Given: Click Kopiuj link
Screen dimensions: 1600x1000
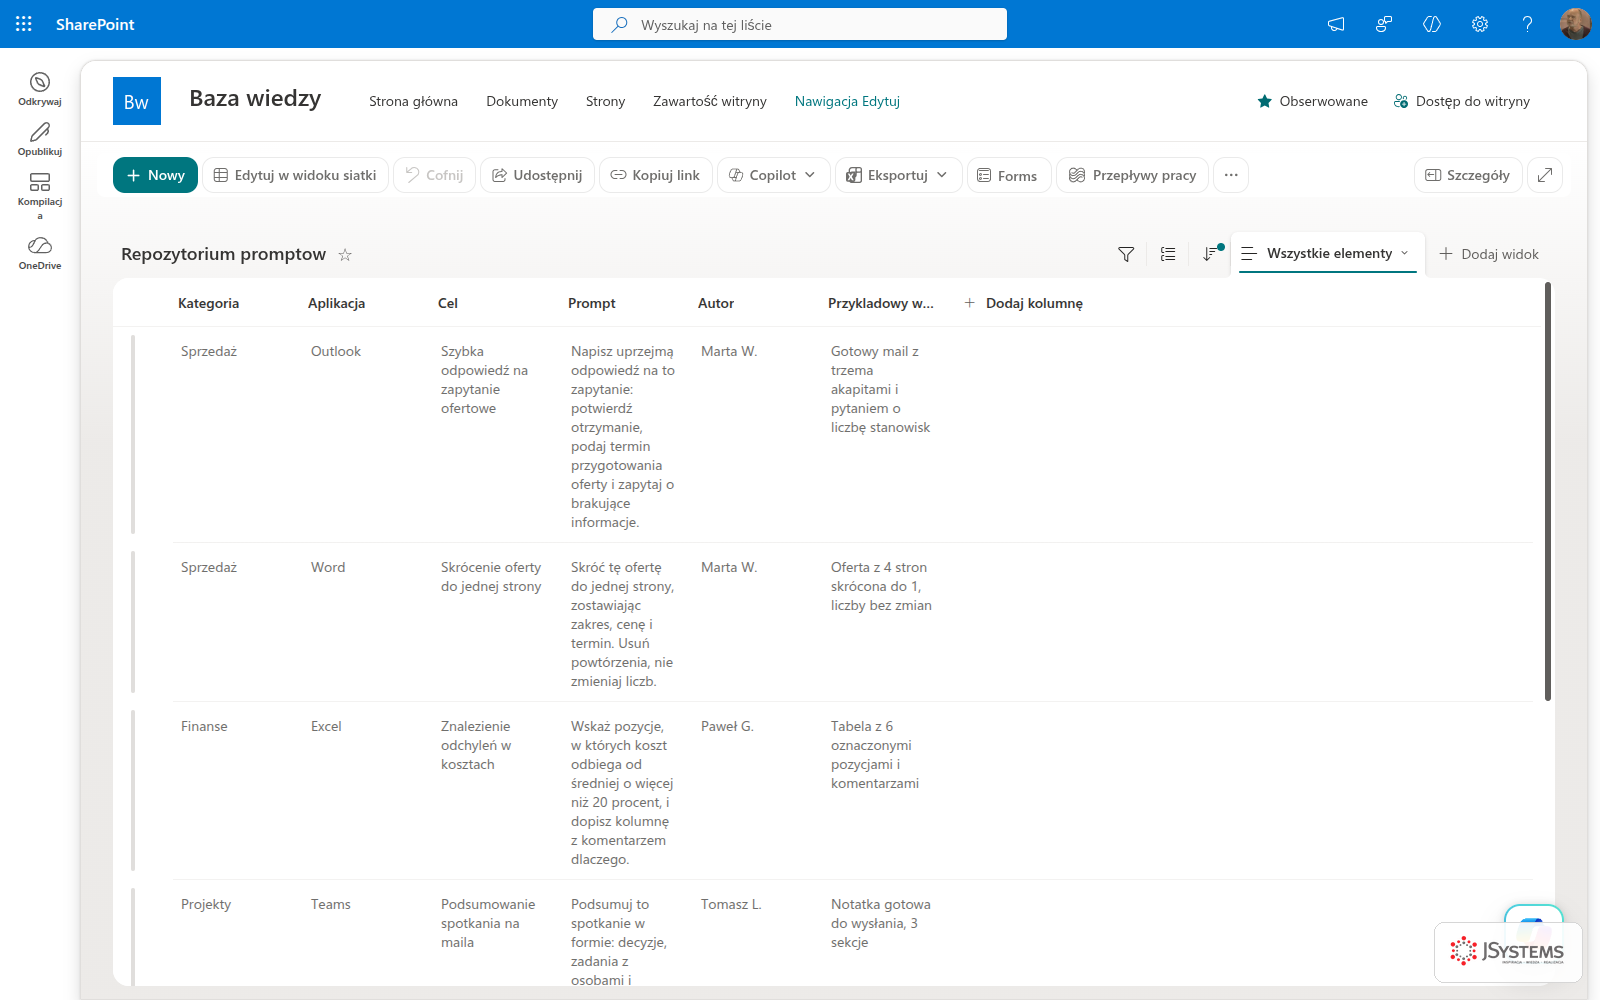Looking at the screenshot, I should pyautogui.click(x=655, y=175).
